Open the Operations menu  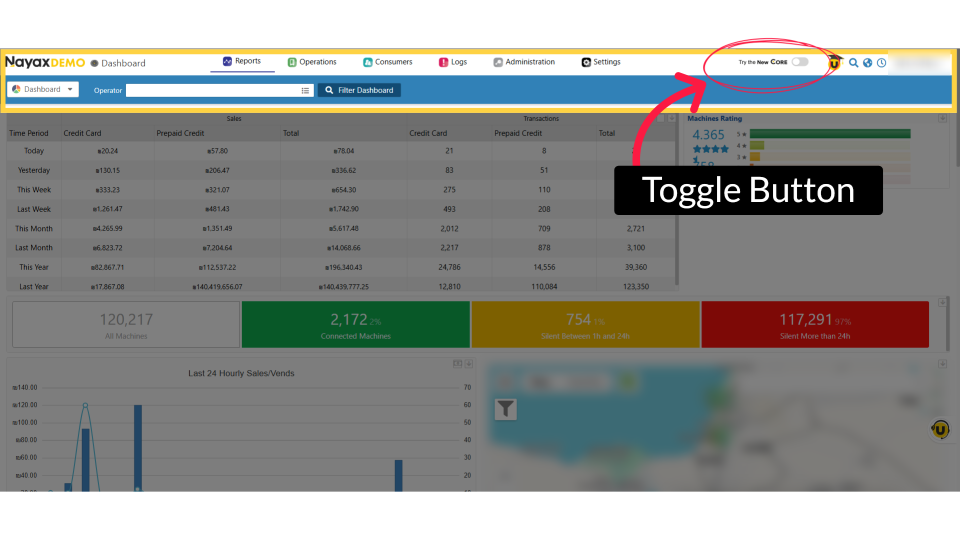tap(312, 62)
